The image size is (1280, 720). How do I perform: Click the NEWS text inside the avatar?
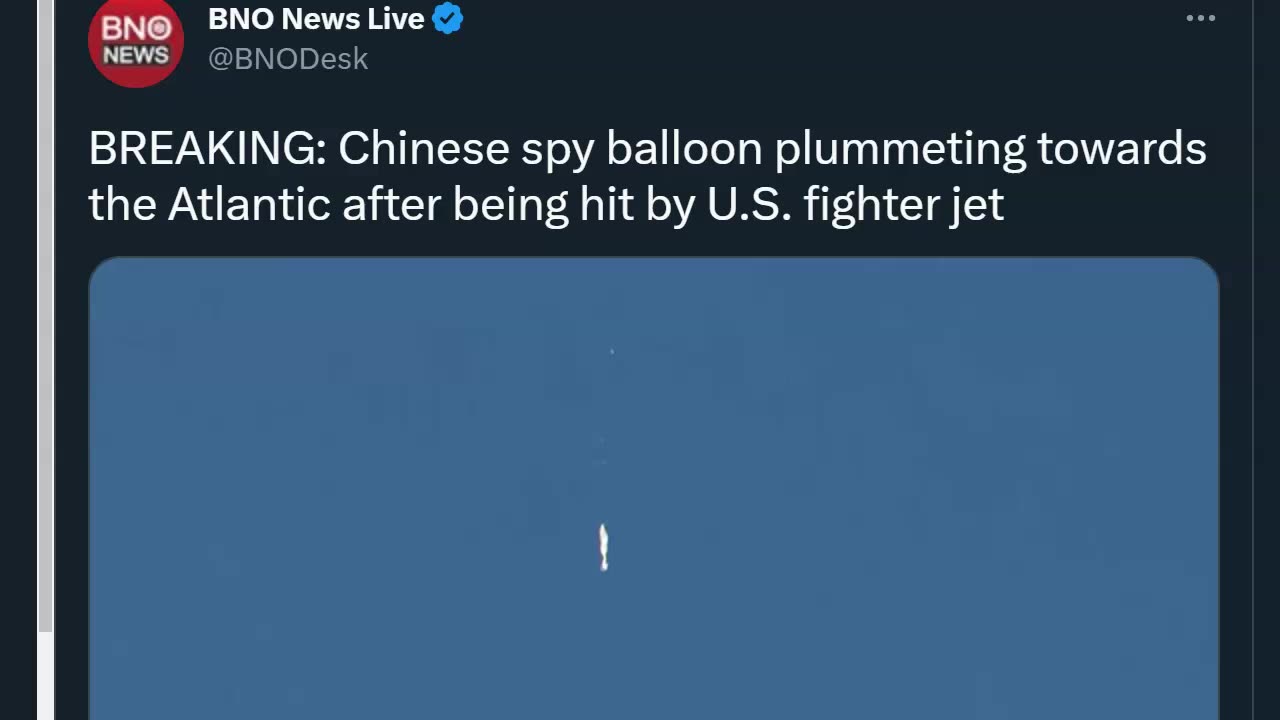click(x=136, y=56)
